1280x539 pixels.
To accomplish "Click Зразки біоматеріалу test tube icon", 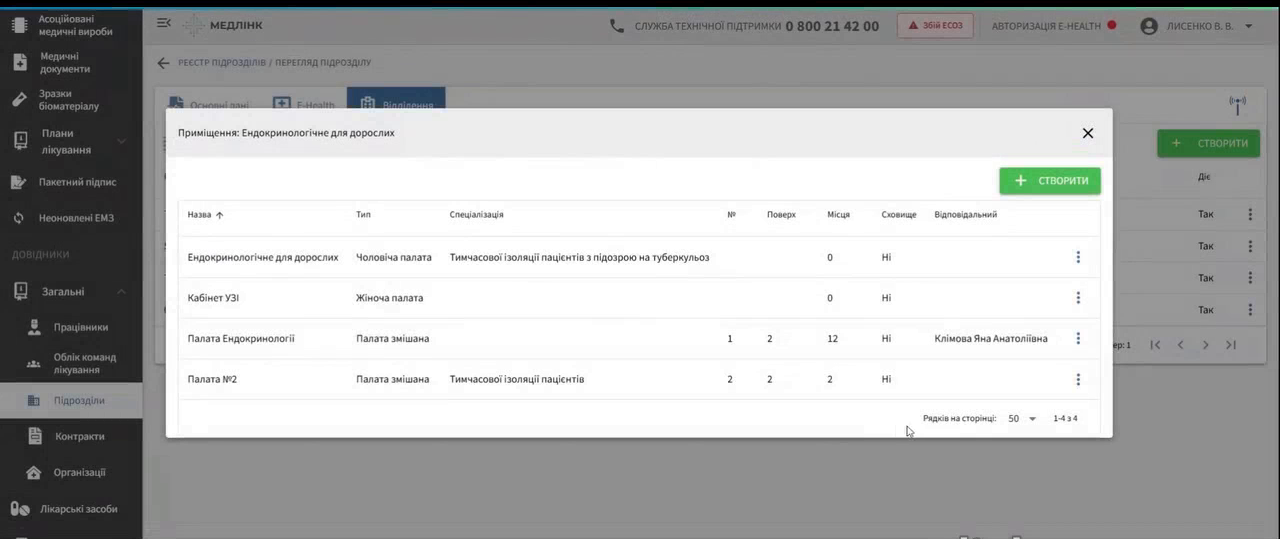I will pos(19,100).
